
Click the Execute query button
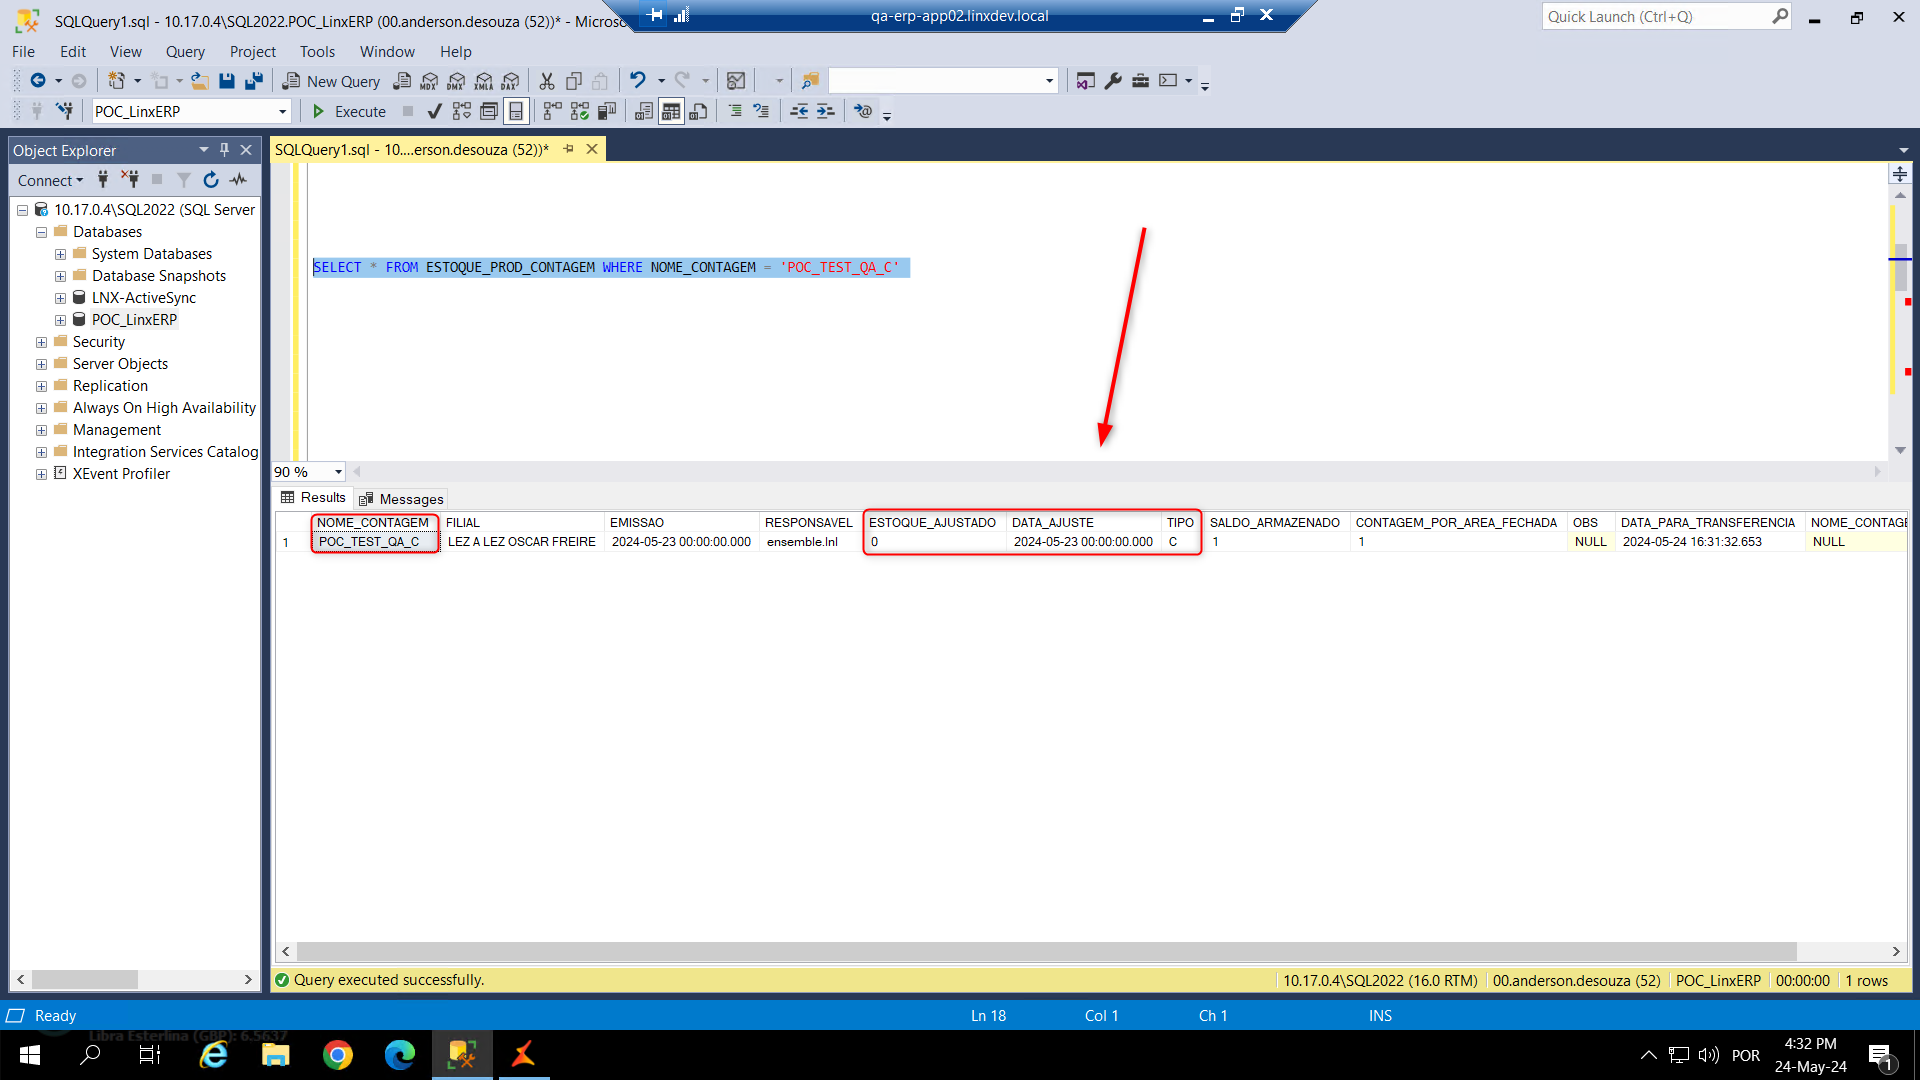pyautogui.click(x=349, y=111)
